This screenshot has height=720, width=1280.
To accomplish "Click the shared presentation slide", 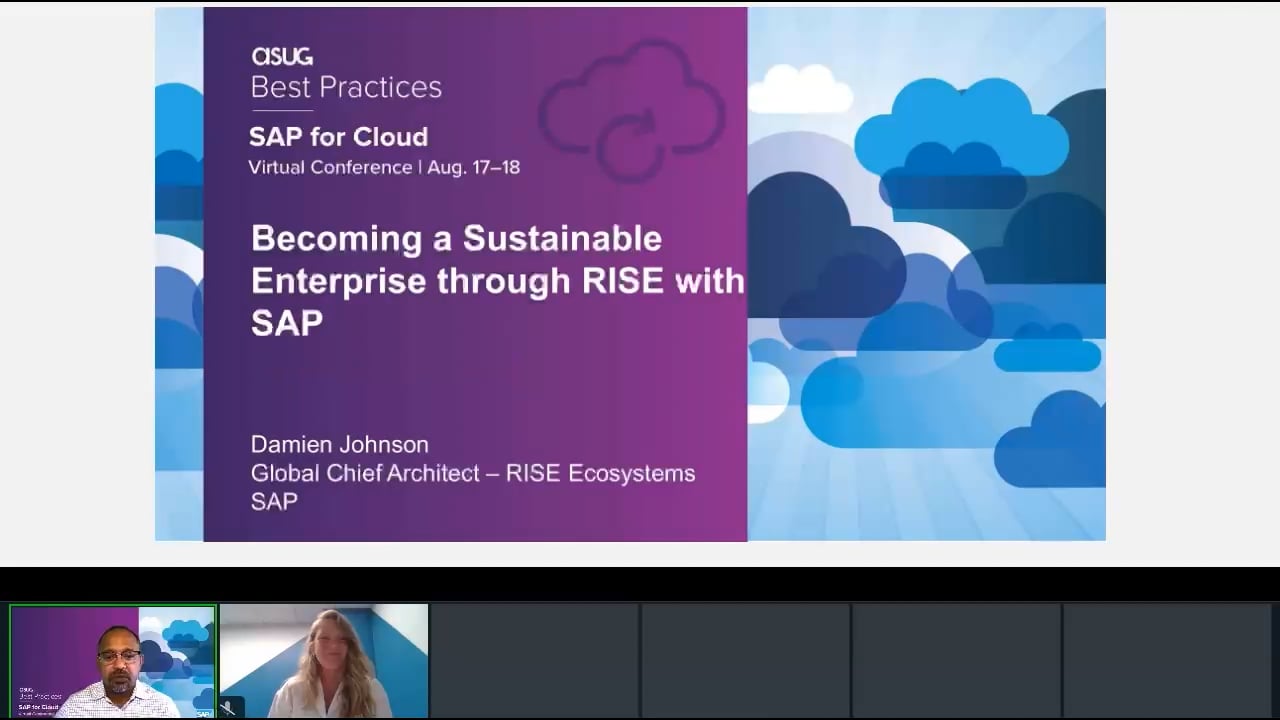I will click(630, 274).
